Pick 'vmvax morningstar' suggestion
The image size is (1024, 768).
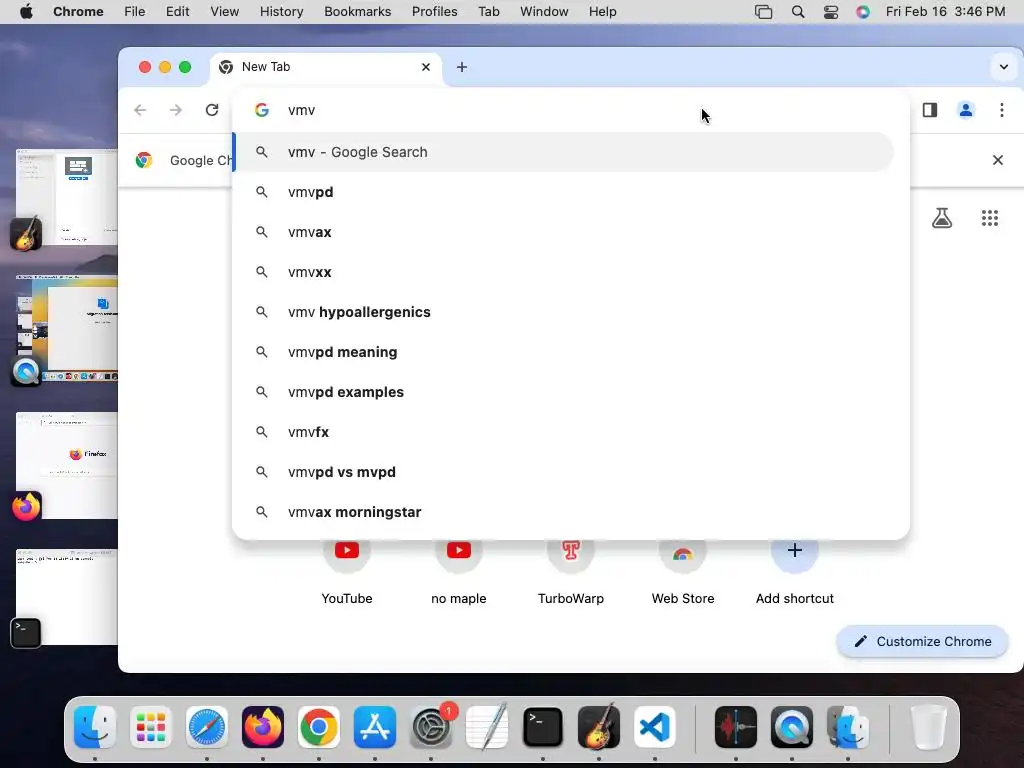click(x=564, y=512)
